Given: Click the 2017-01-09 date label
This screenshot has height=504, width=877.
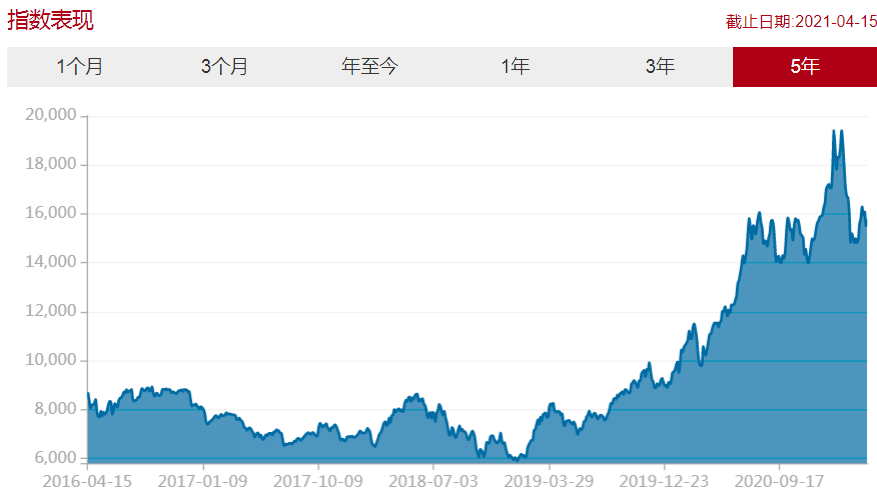Looking at the screenshot, I should [x=202, y=482].
